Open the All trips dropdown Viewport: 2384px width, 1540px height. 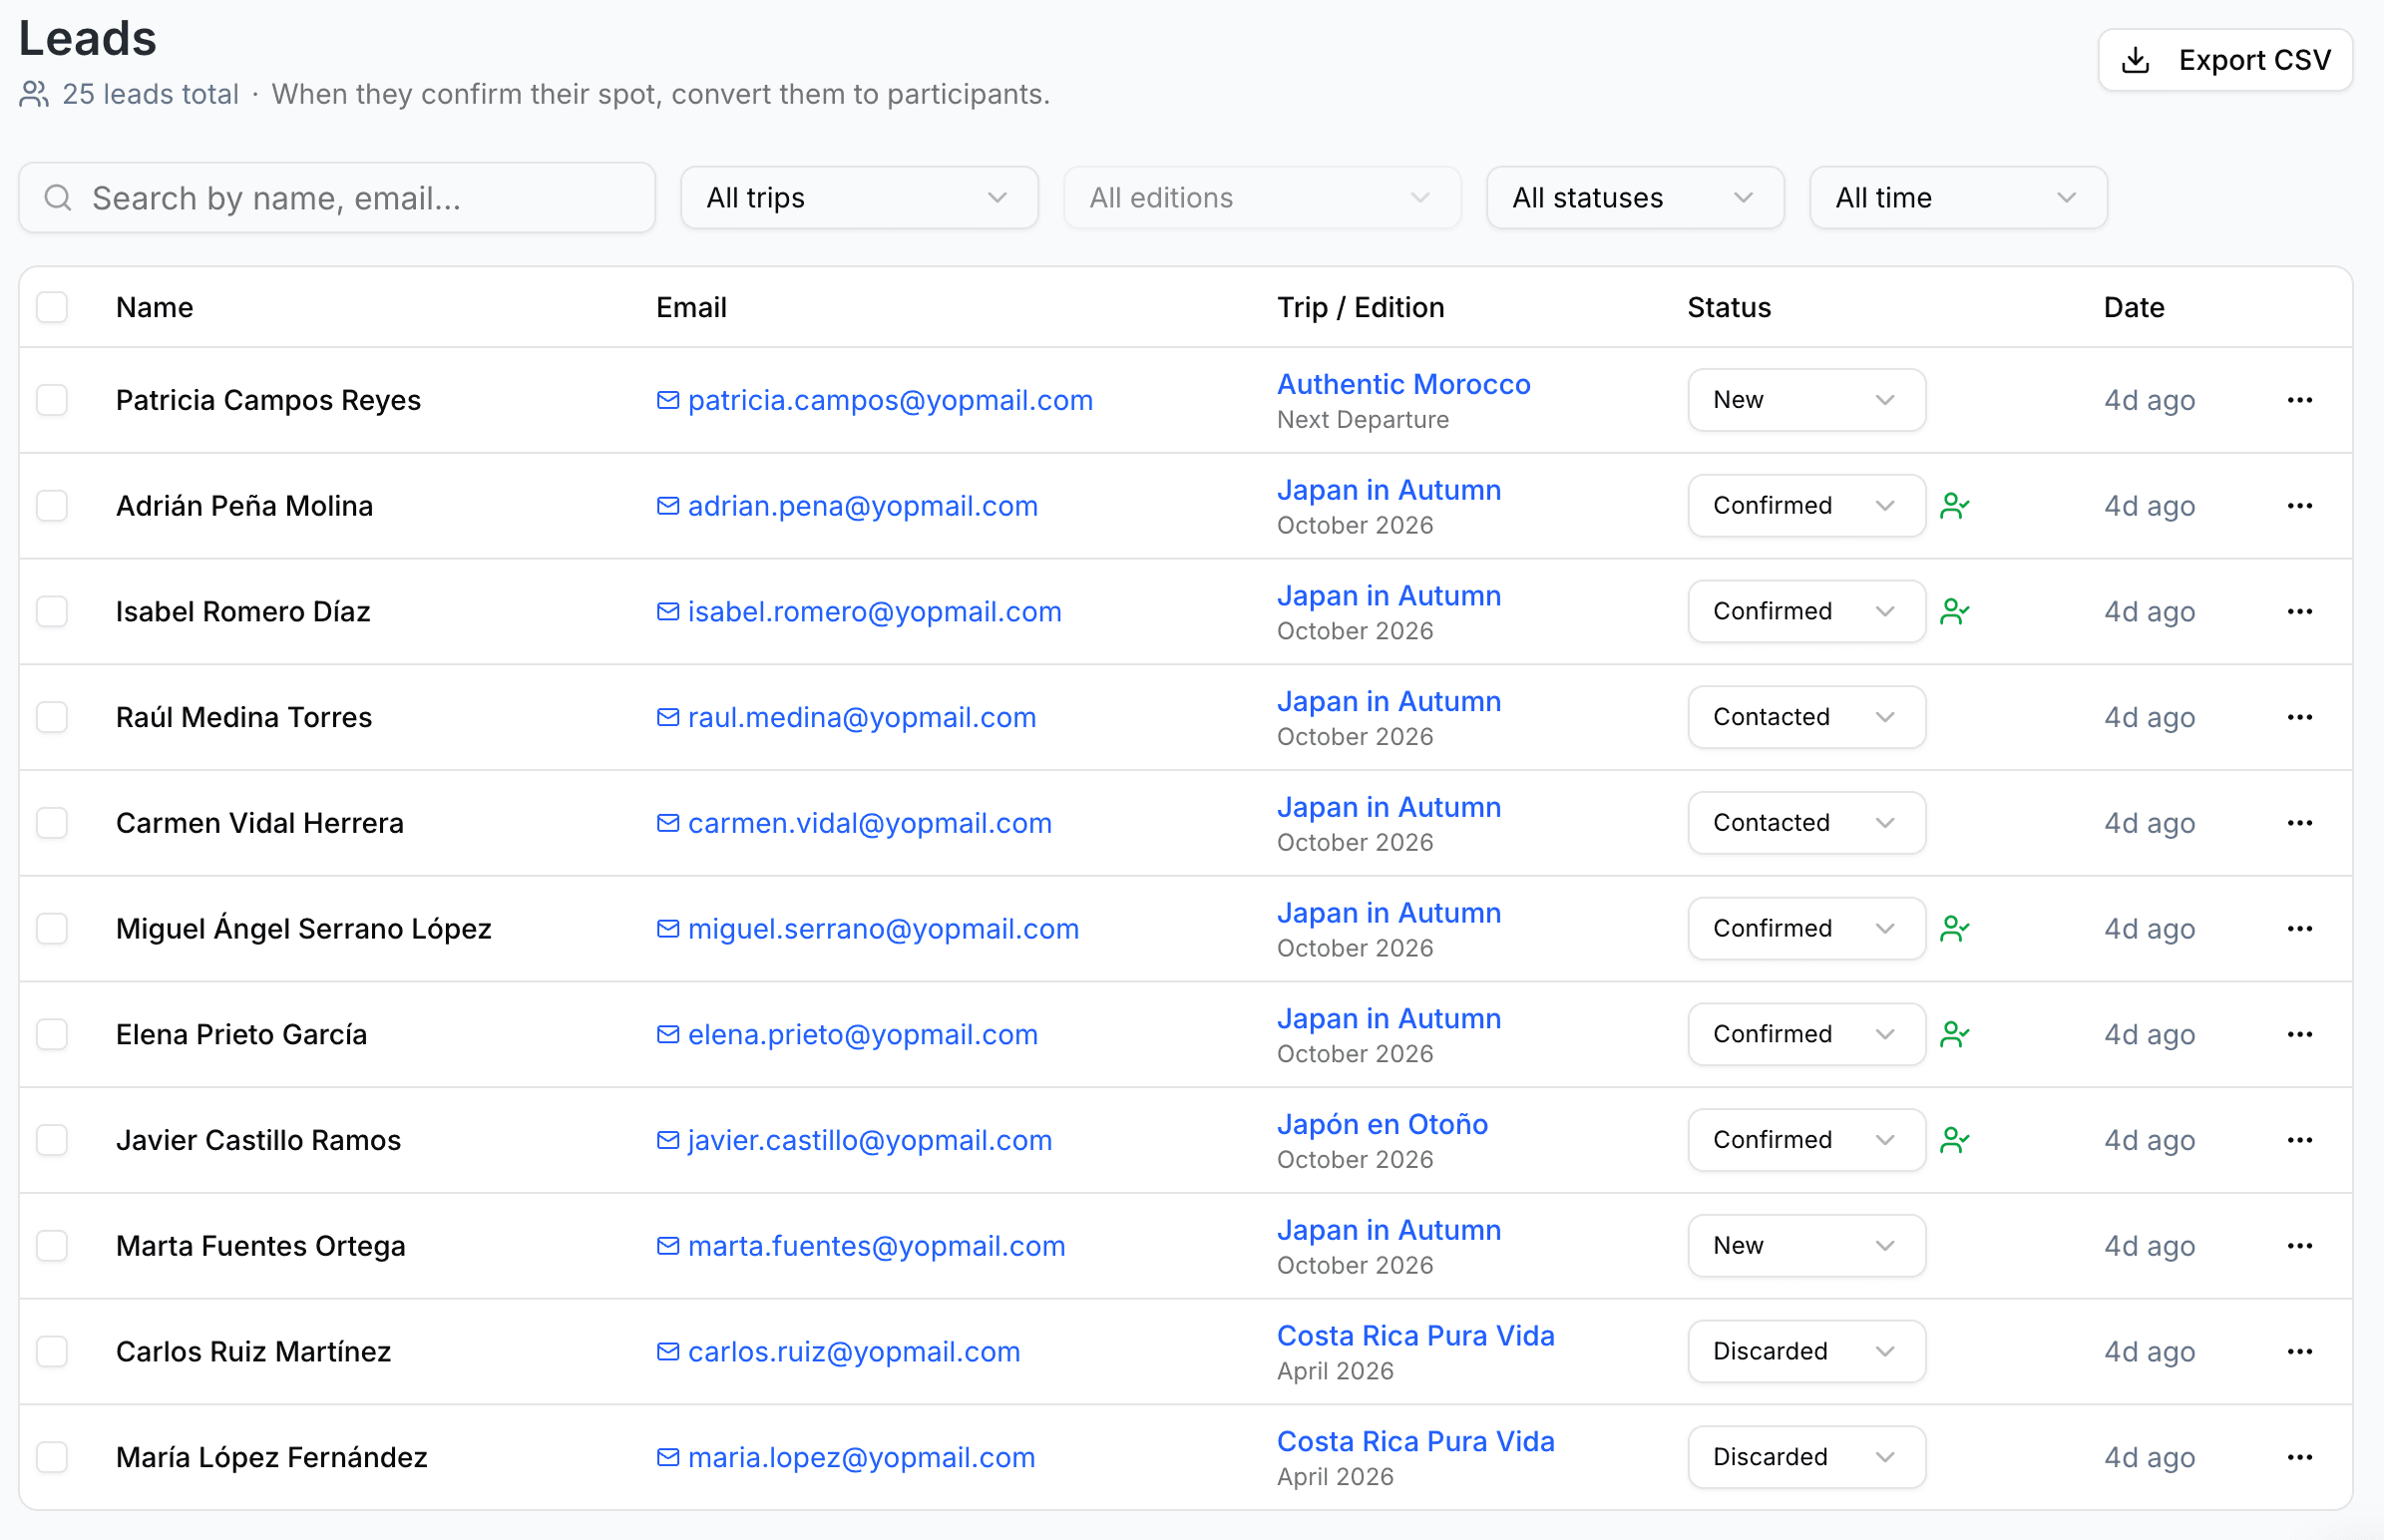[x=858, y=197]
